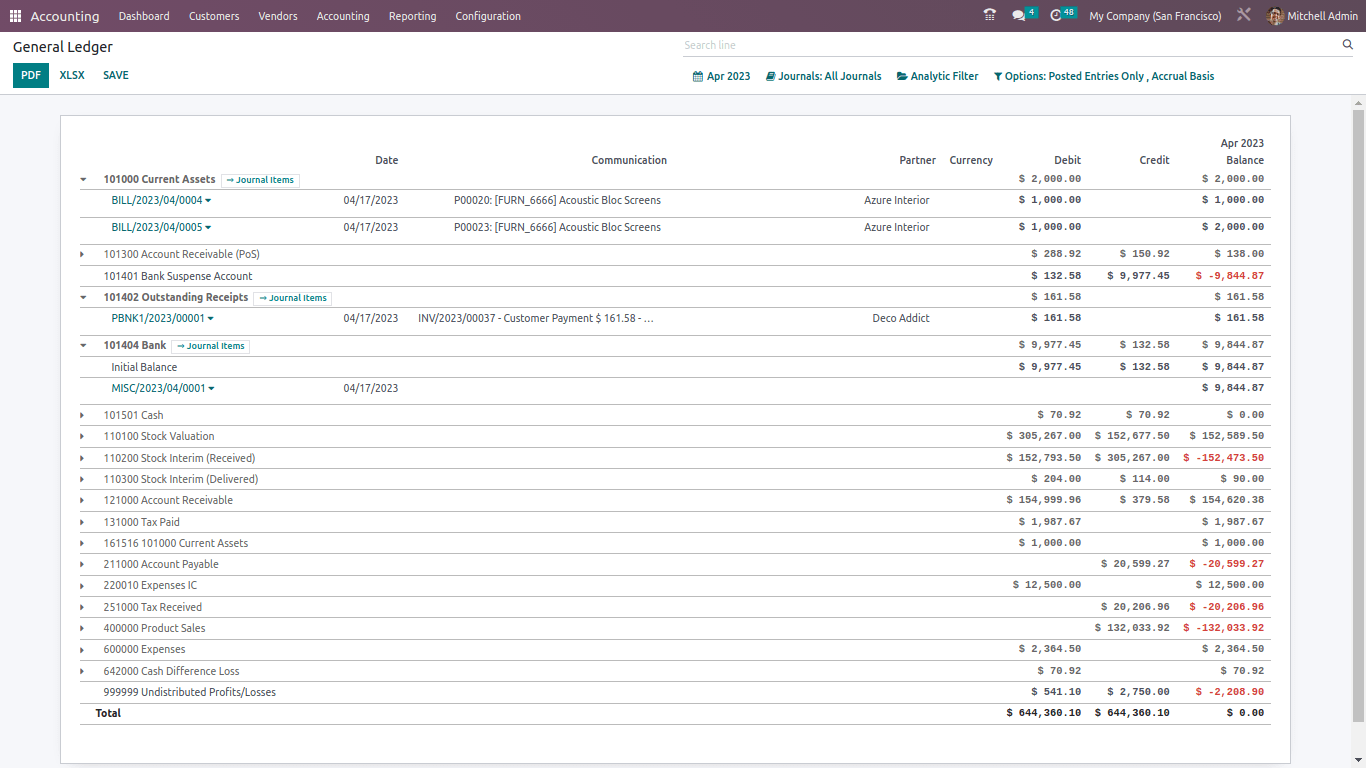Screen dimensions: 1366x768
Task: Expand the 400000 Product Sales account
Action: (83, 627)
